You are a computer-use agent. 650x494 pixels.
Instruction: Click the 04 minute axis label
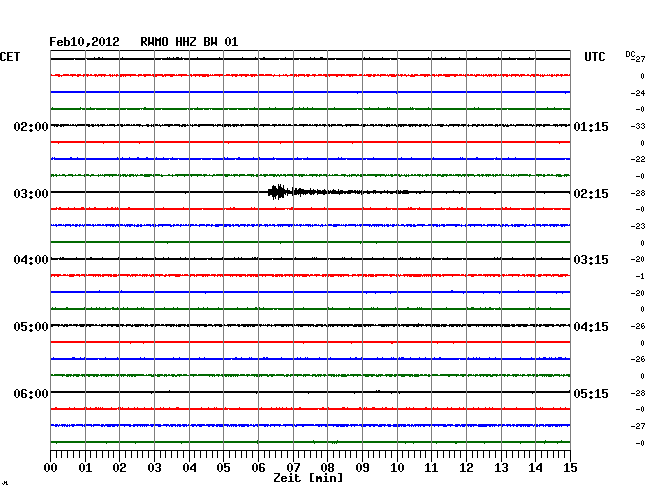pos(189,468)
